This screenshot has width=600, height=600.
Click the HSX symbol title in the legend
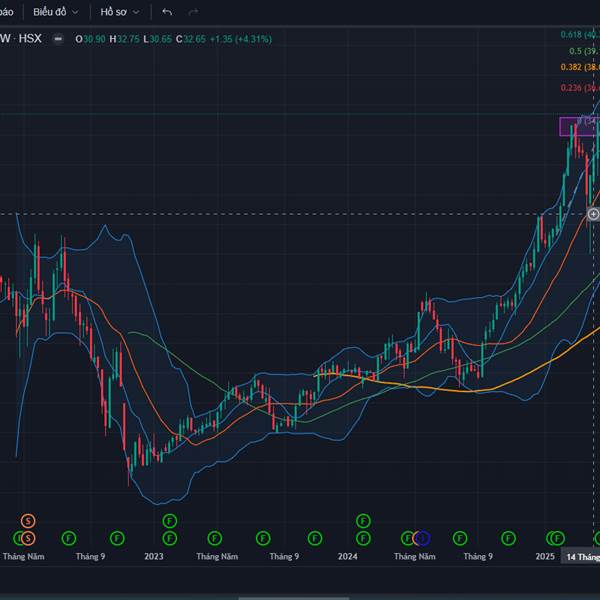click(30, 38)
